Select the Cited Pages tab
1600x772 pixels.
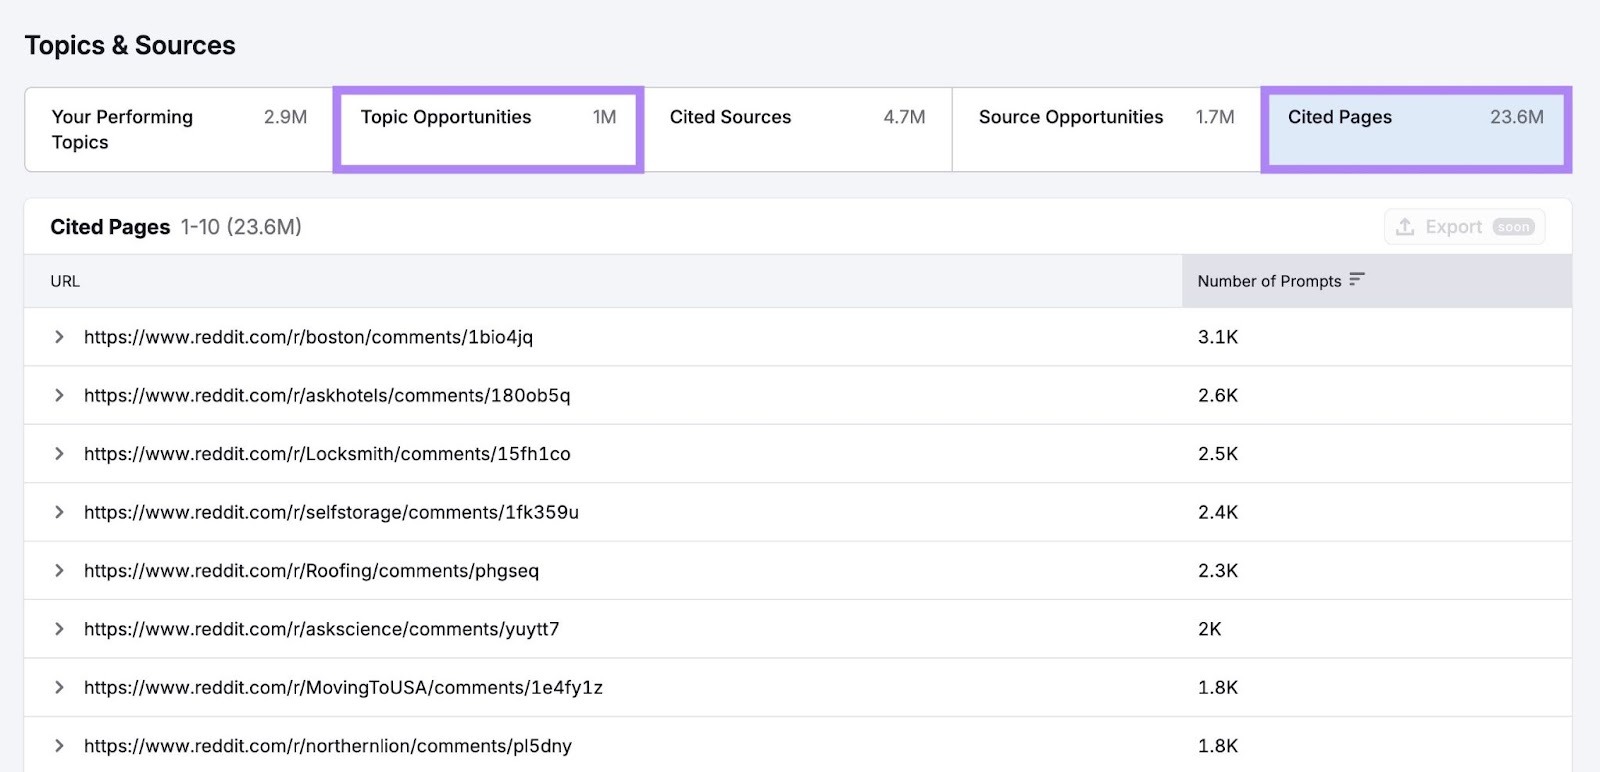point(1415,130)
